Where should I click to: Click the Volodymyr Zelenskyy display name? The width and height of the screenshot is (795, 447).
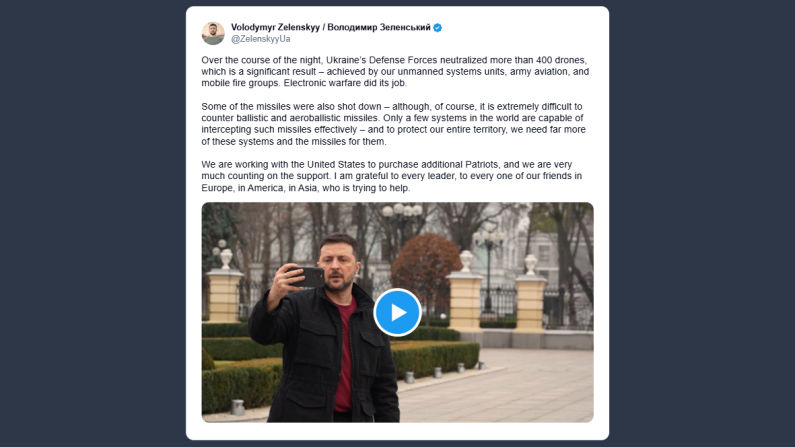coord(275,27)
